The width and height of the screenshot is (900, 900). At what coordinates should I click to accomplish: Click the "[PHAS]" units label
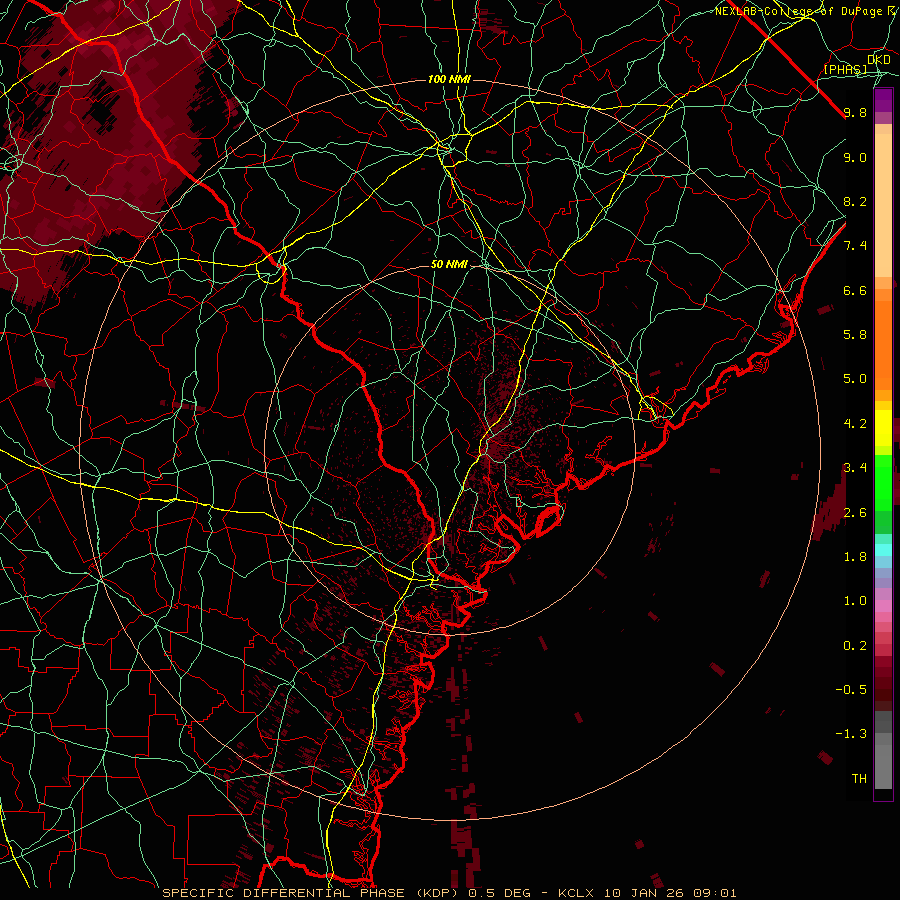tap(845, 70)
